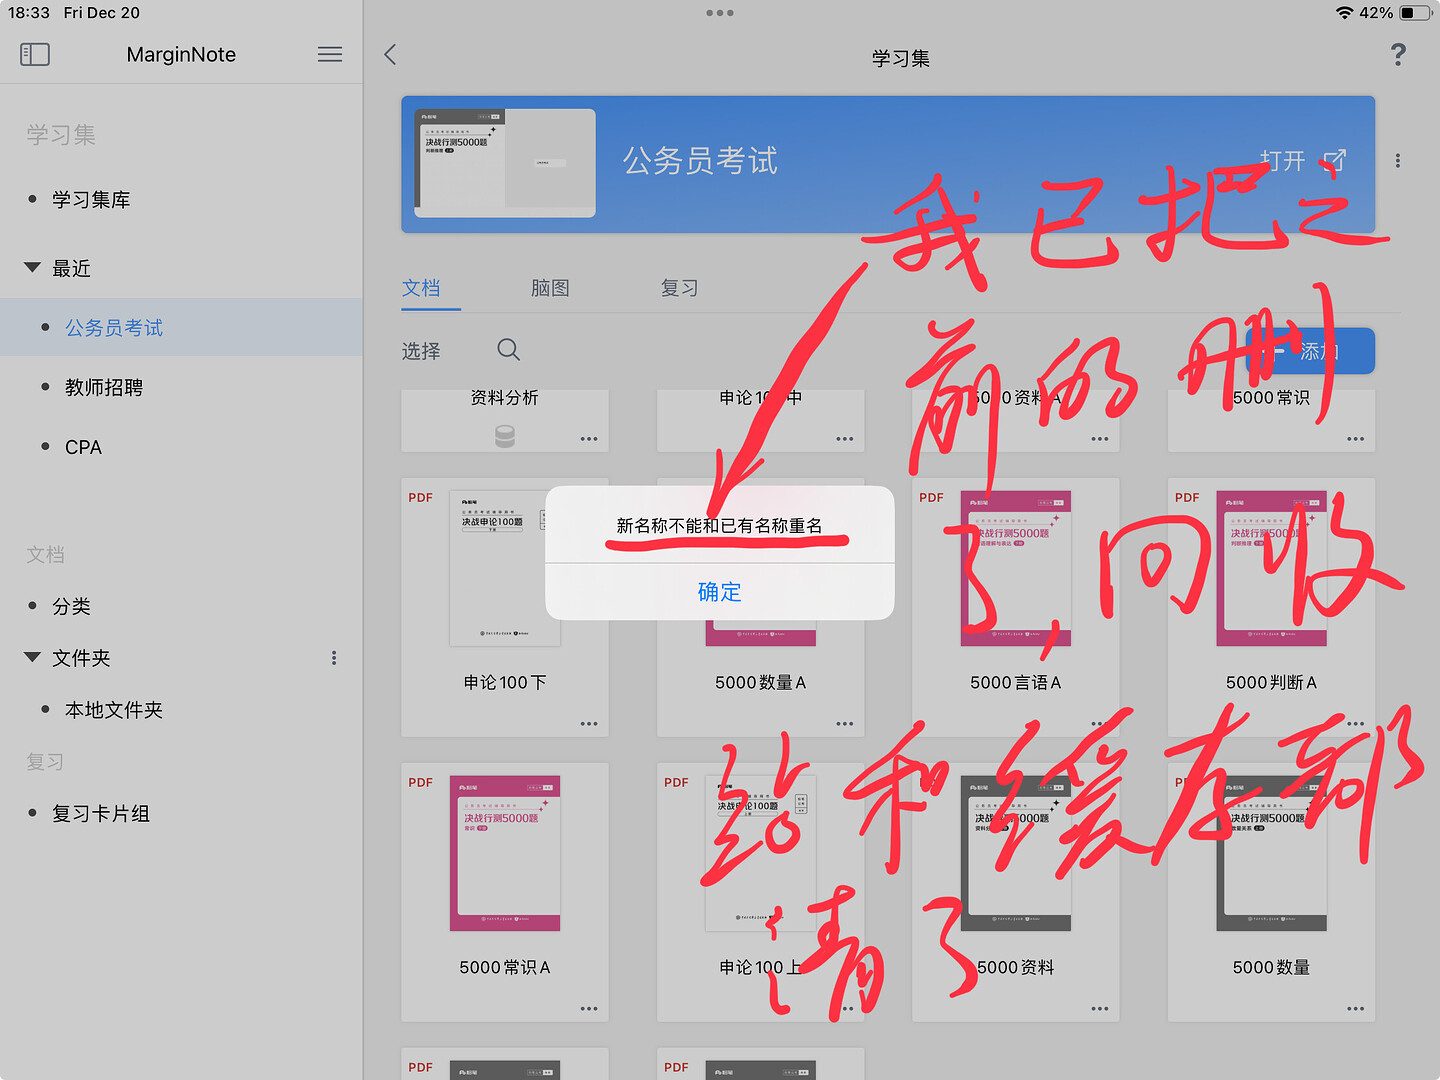This screenshot has height=1080, width=1440.
Task: Open 分类 under documents
Action: [x=71, y=606]
